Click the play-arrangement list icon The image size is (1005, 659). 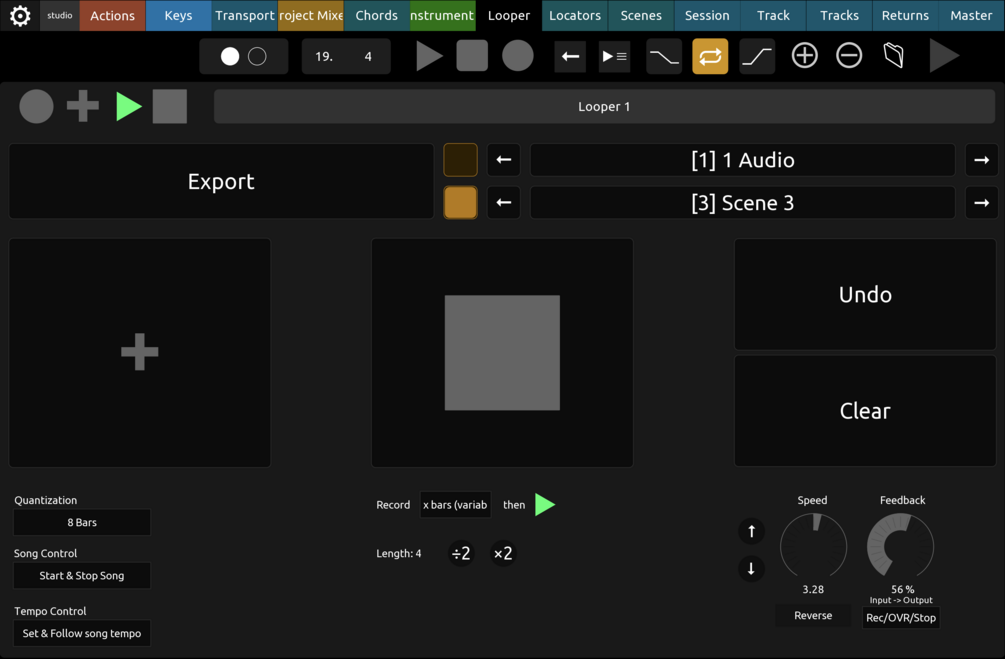coord(614,56)
